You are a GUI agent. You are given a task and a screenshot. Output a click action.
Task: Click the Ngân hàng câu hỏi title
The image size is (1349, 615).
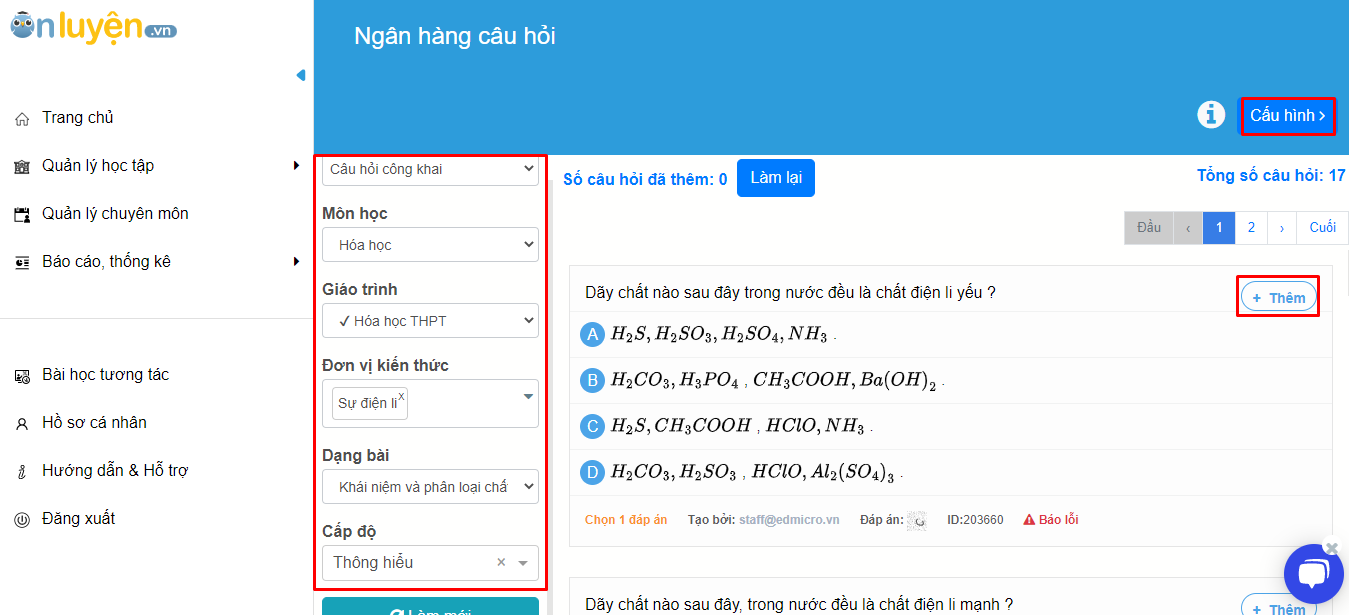(x=455, y=37)
